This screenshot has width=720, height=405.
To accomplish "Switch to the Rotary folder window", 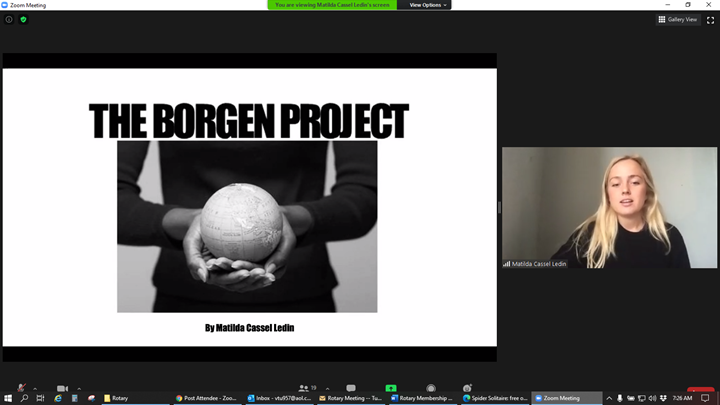I will click(x=135, y=398).
